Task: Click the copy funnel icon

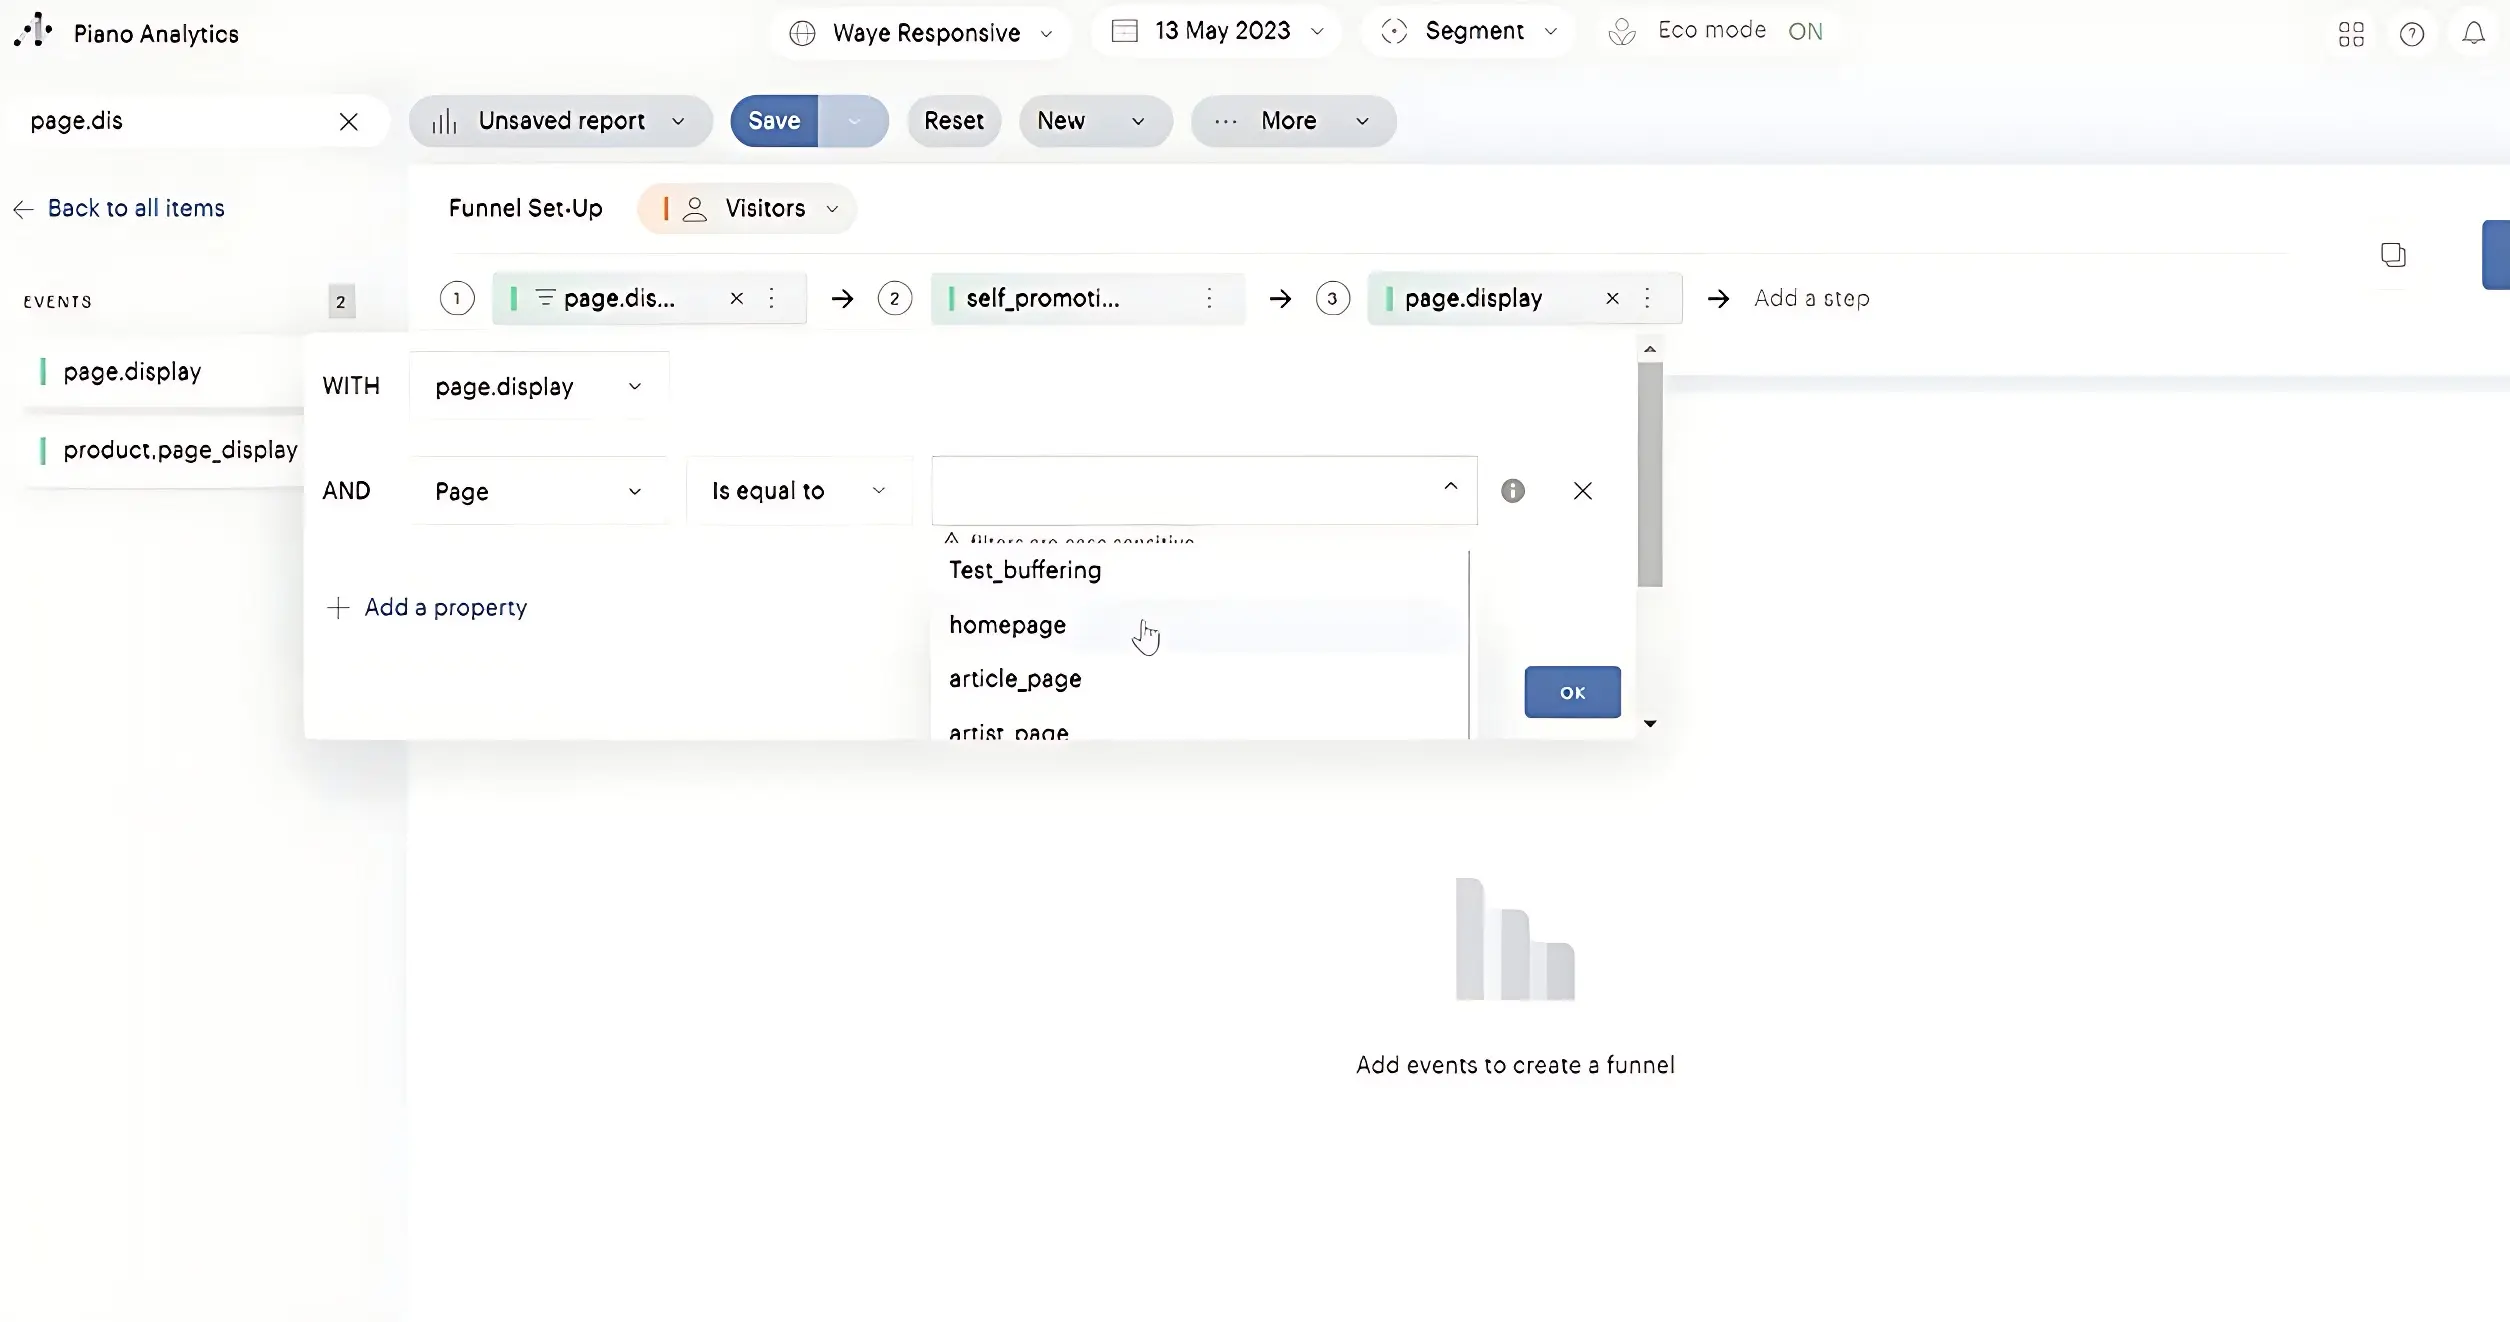Action: (x=2393, y=255)
